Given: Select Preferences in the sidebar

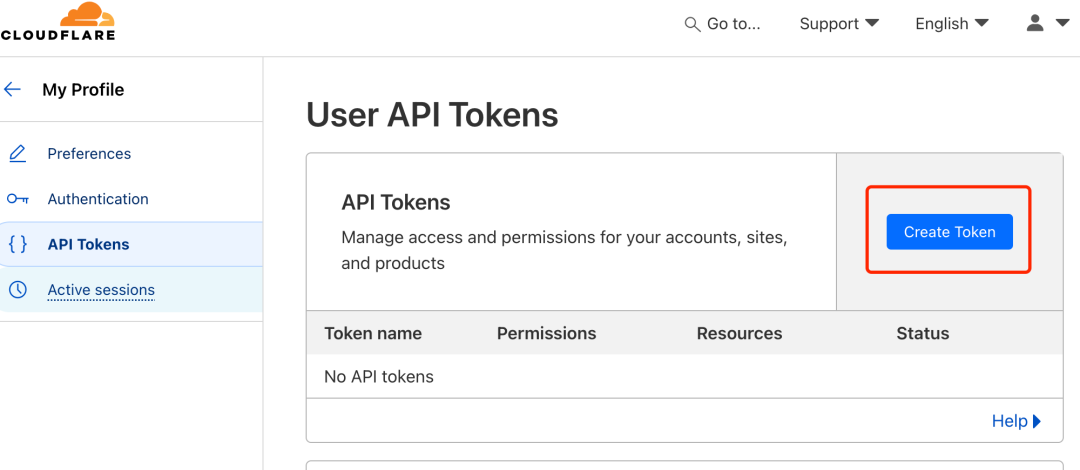Looking at the screenshot, I should pos(89,154).
